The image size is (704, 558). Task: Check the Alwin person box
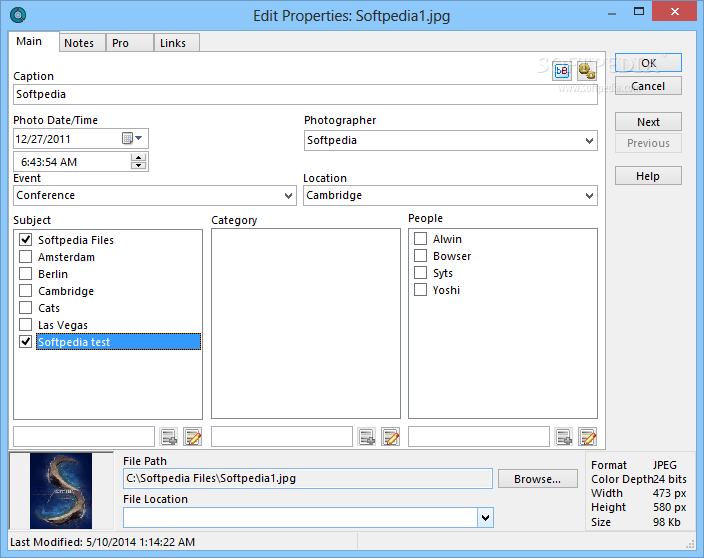[420, 239]
